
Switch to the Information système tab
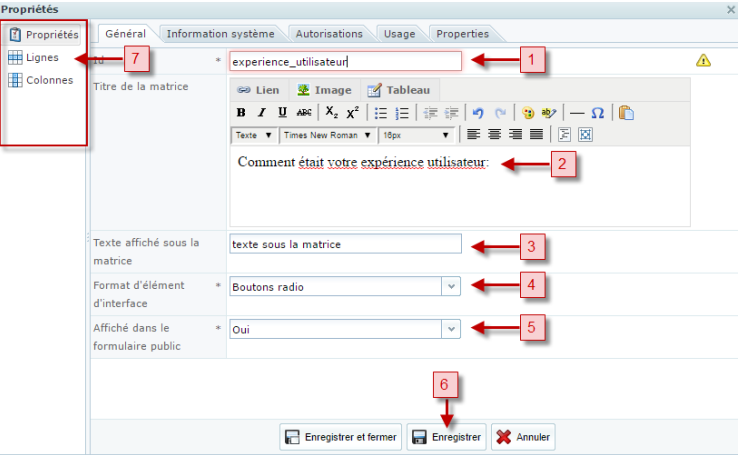tap(220, 33)
